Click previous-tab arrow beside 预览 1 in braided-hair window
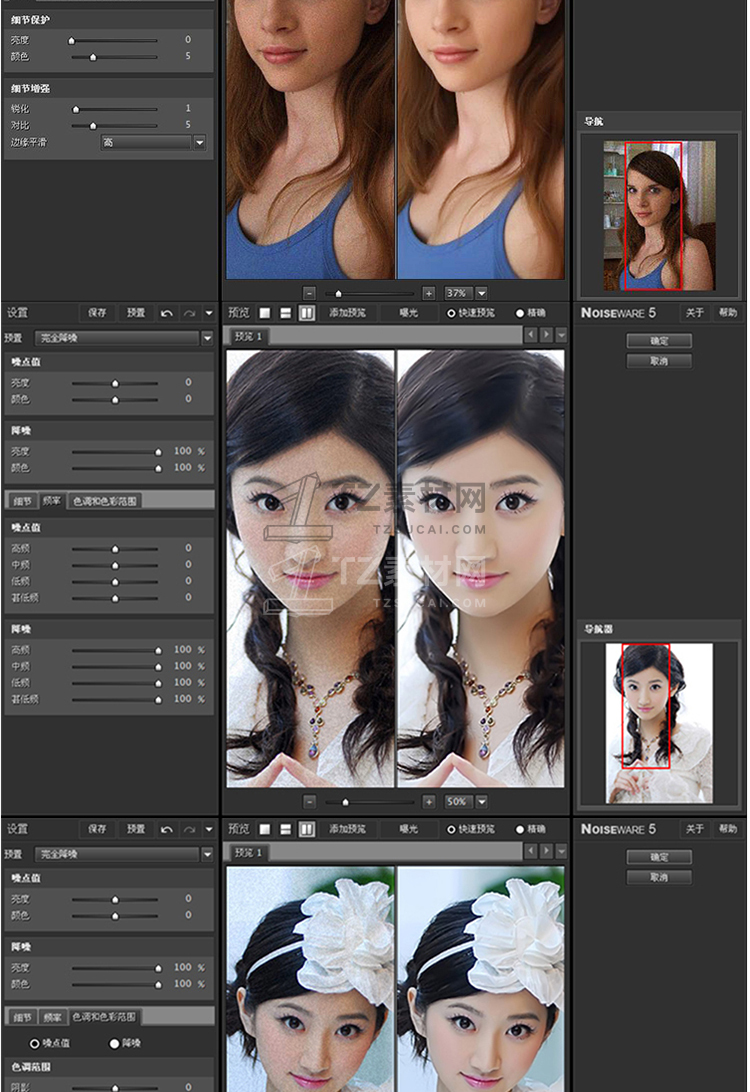The width and height of the screenshot is (750, 1092). (531, 335)
